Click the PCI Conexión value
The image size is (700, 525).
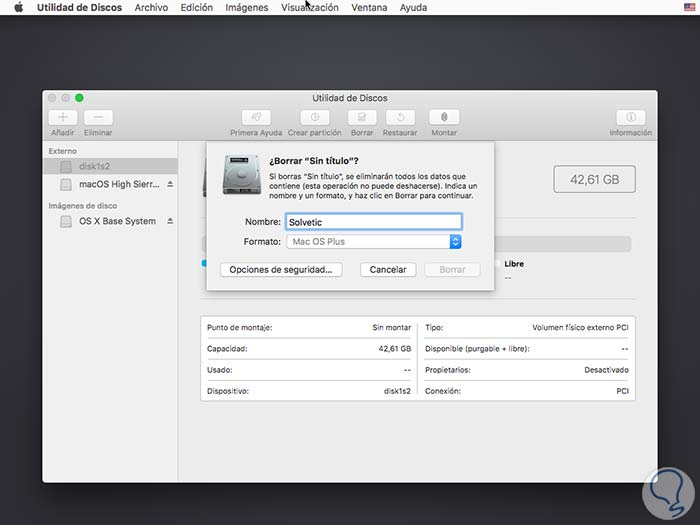[x=622, y=391]
